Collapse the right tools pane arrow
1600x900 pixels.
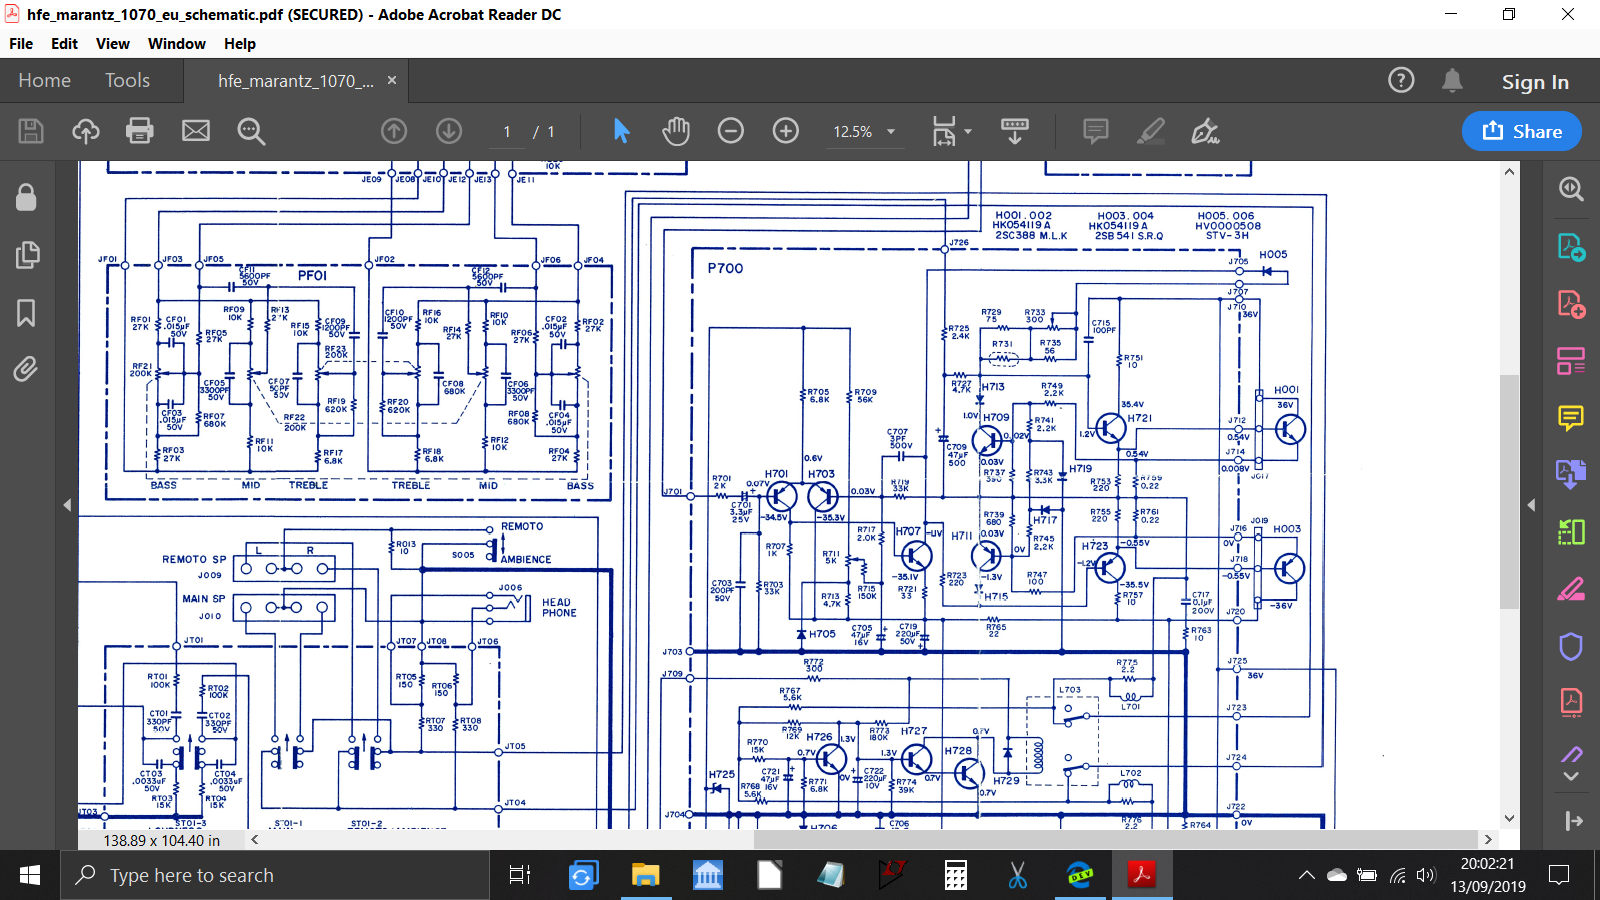click(x=1531, y=505)
